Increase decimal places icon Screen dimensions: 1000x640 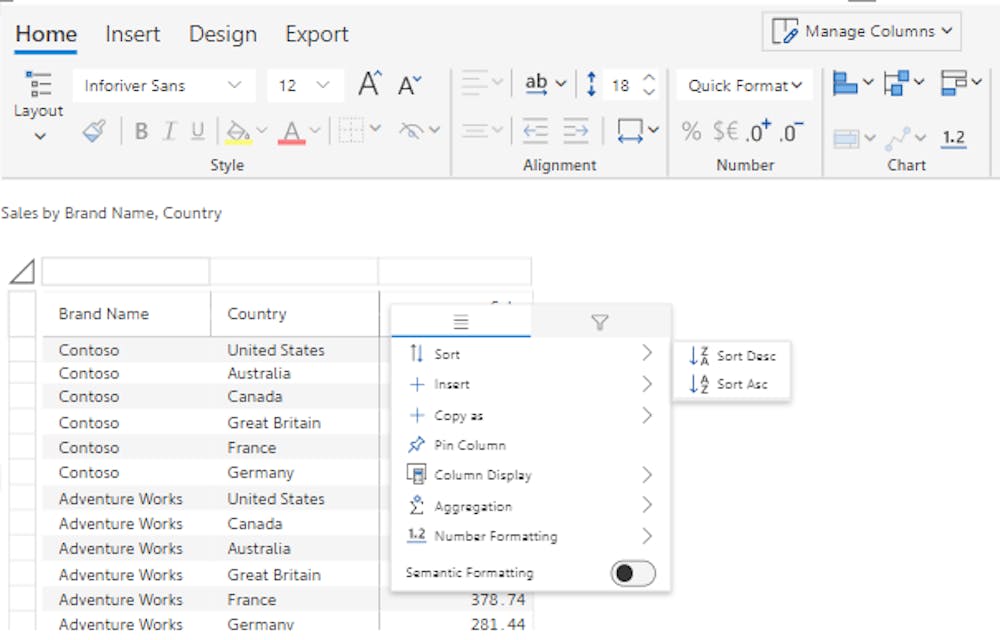[x=758, y=131]
